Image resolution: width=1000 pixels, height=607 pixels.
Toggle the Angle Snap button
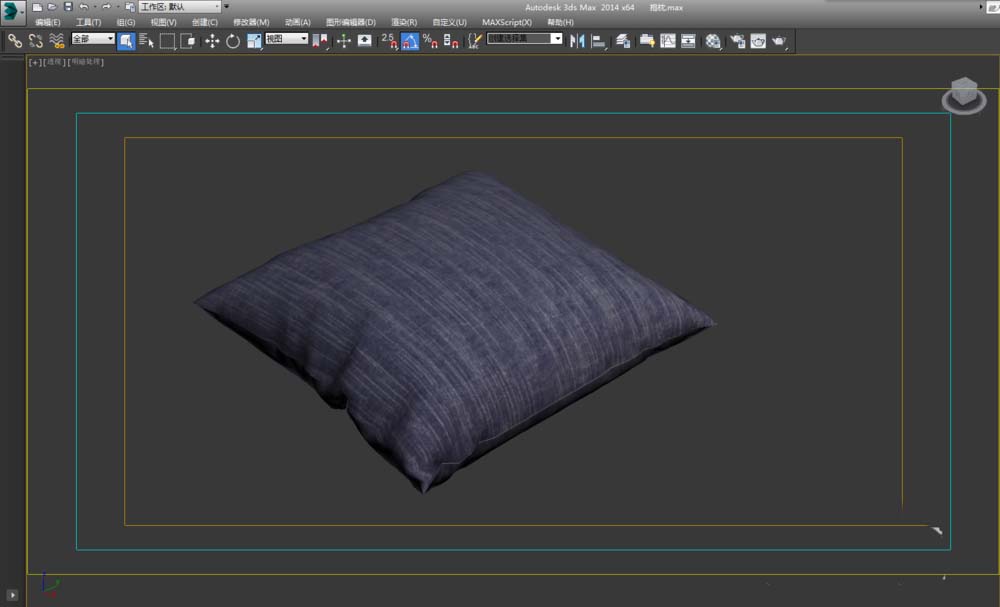[x=410, y=41]
